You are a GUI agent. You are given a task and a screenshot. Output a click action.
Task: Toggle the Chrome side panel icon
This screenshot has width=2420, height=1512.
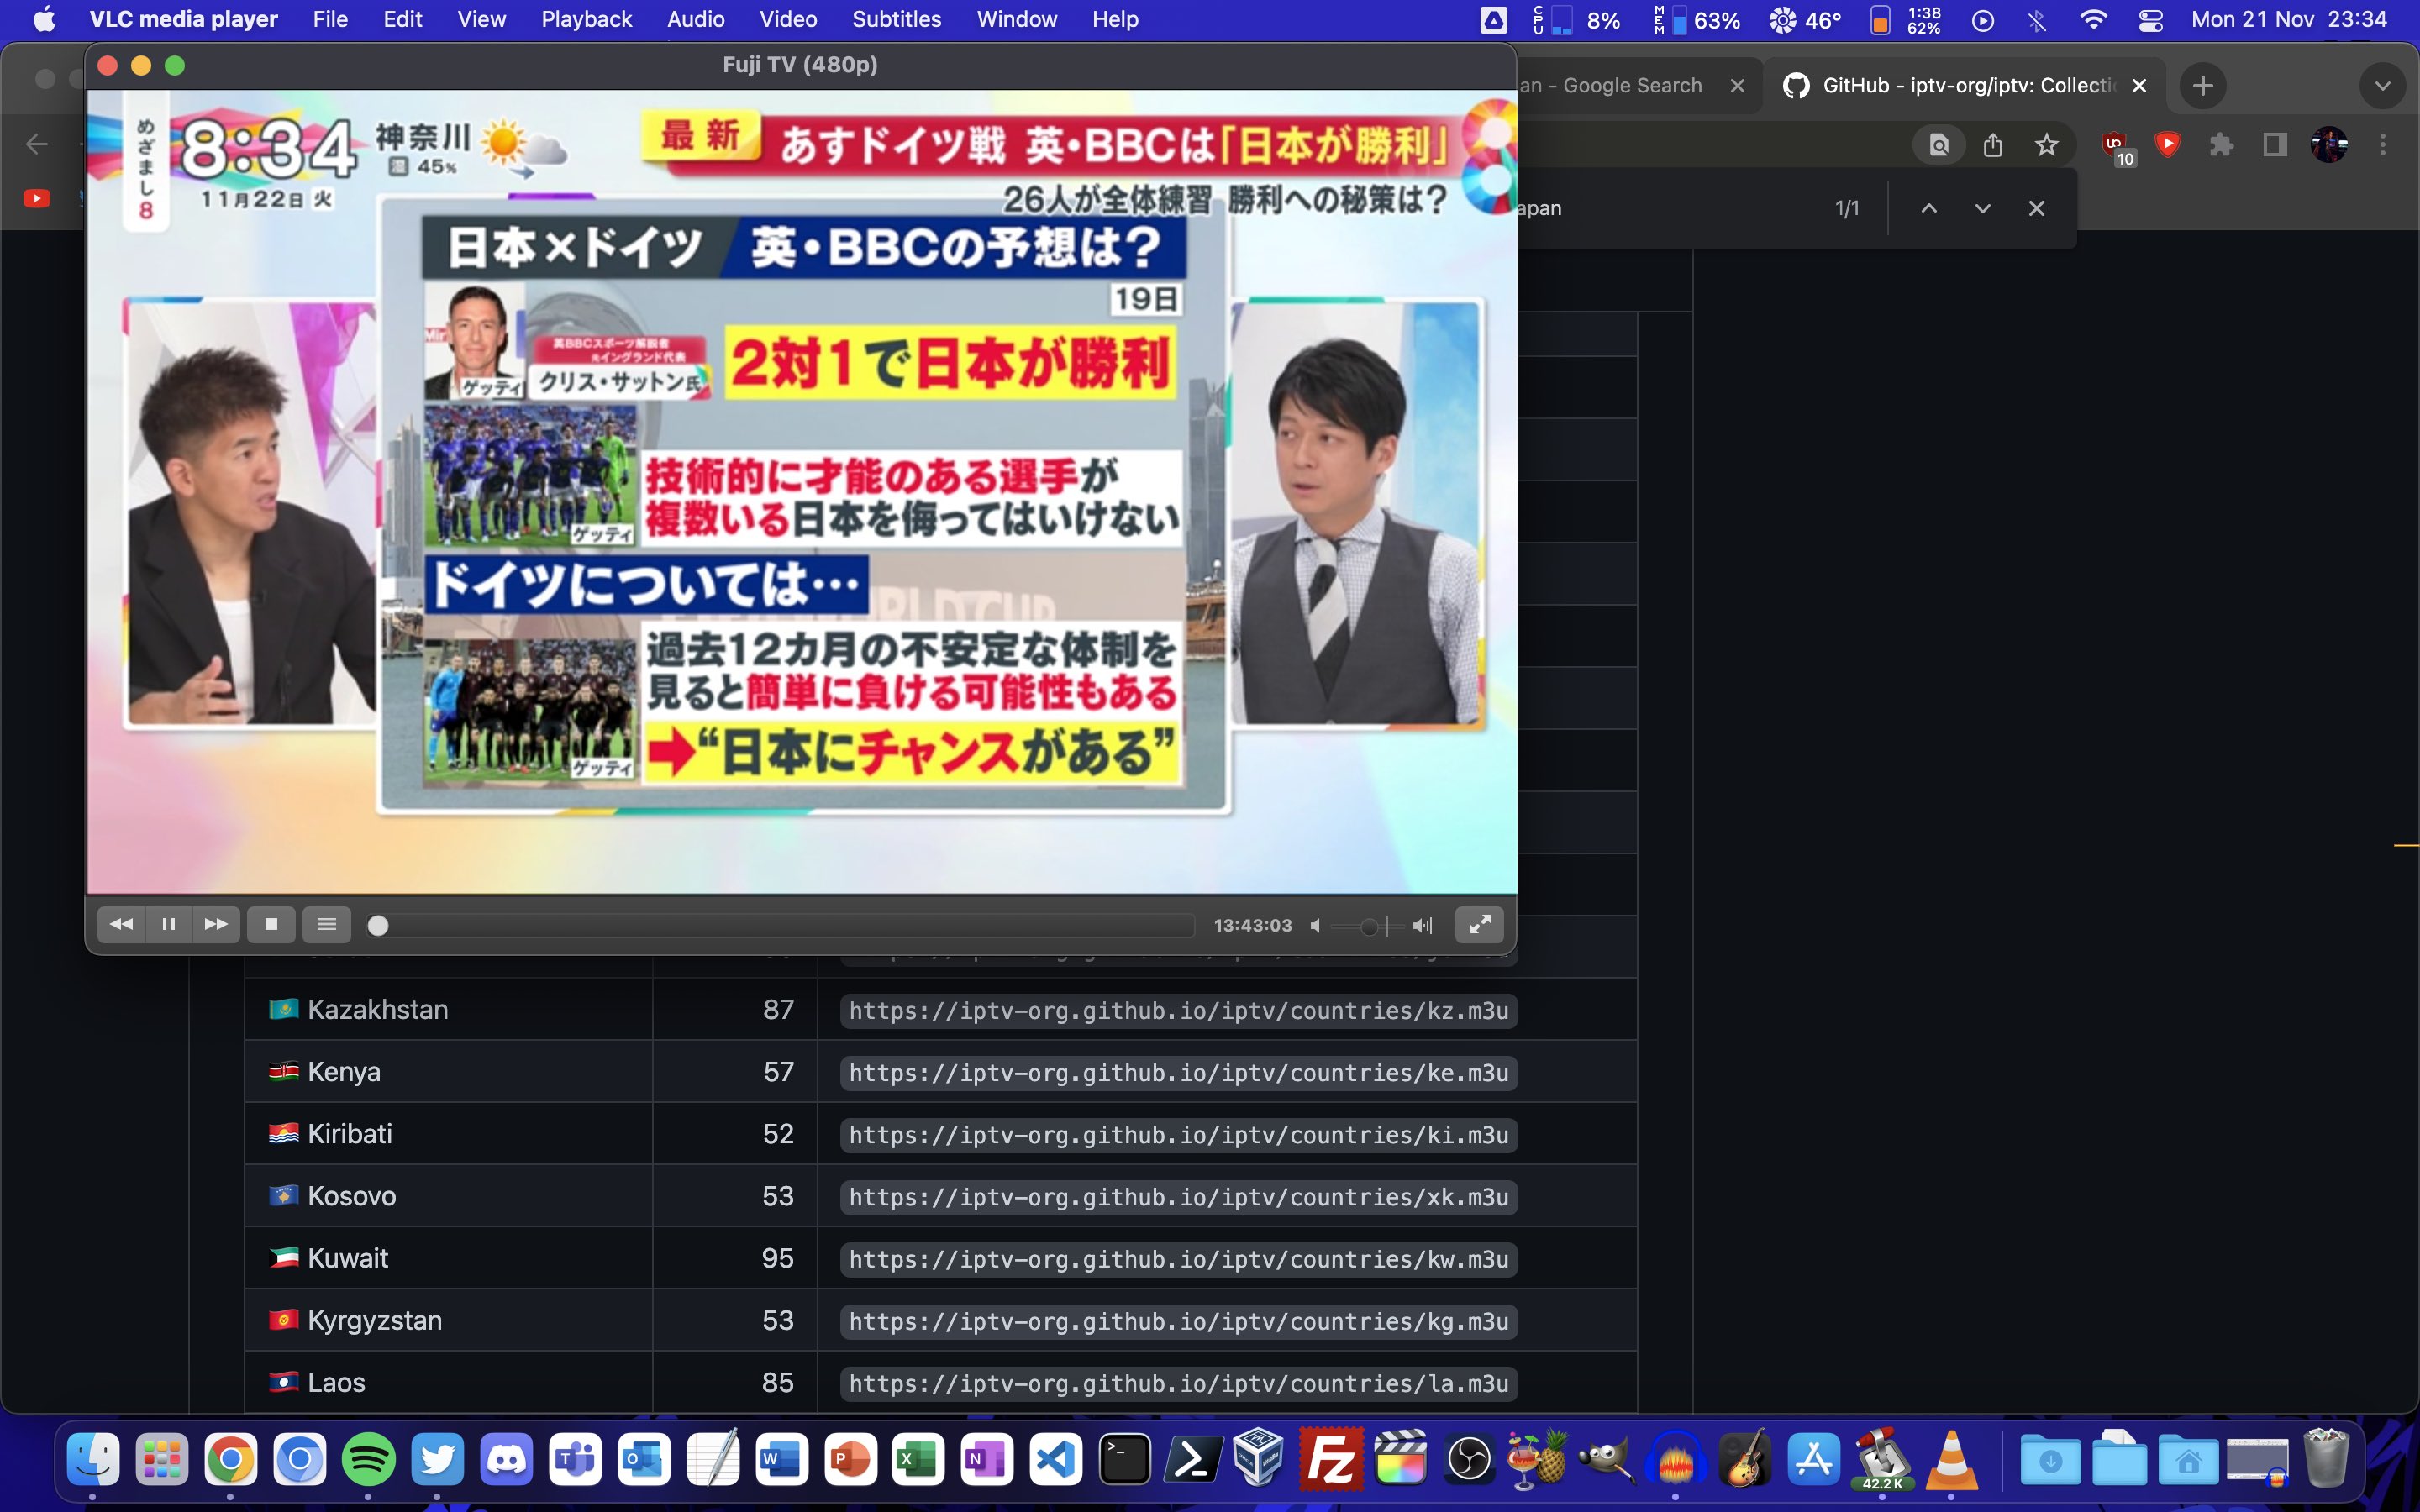[x=2275, y=145]
